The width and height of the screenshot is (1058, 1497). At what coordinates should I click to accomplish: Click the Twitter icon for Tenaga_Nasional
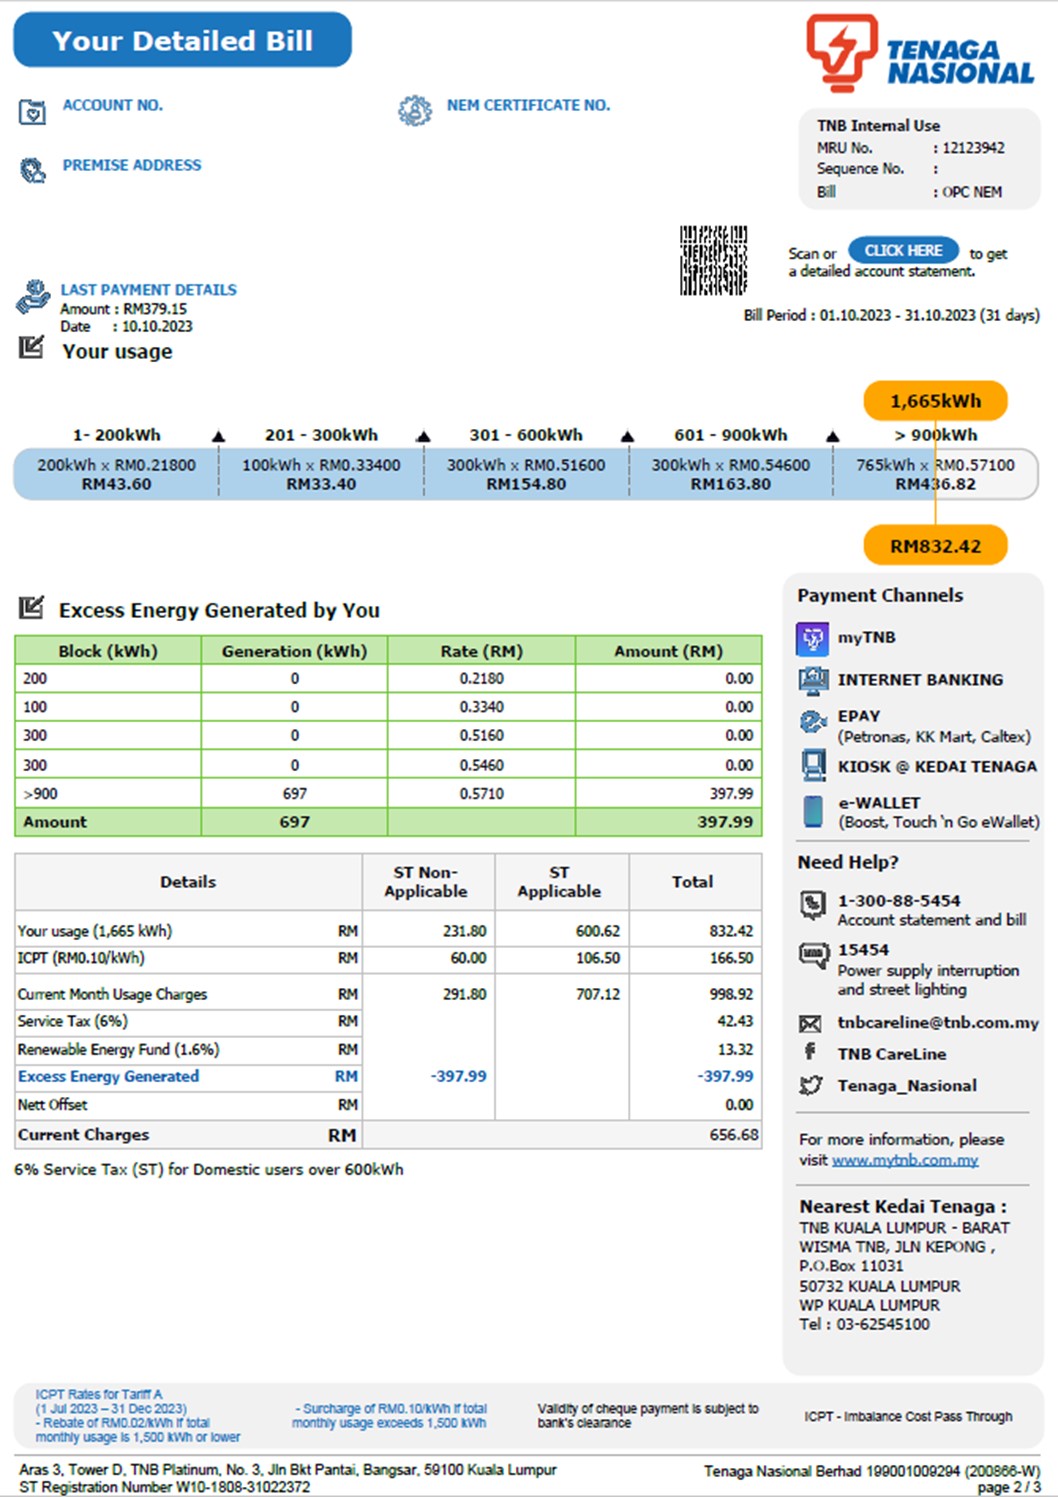coord(810,1085)
